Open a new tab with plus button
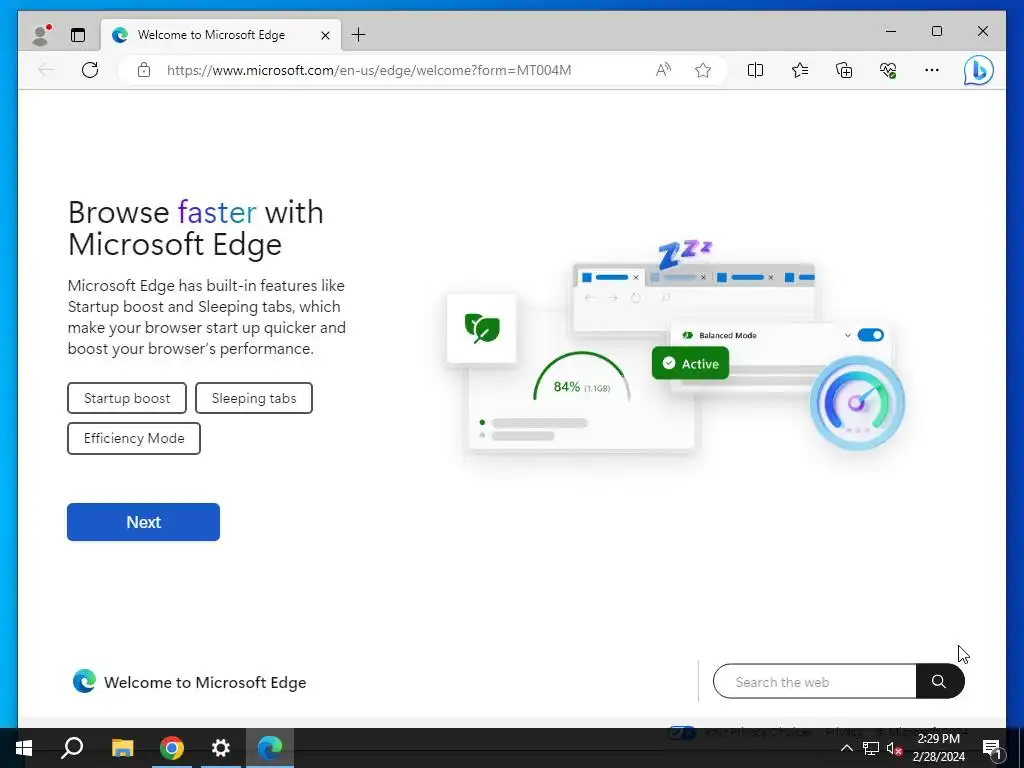This screenshot has width=1024, height=768. 359,35
